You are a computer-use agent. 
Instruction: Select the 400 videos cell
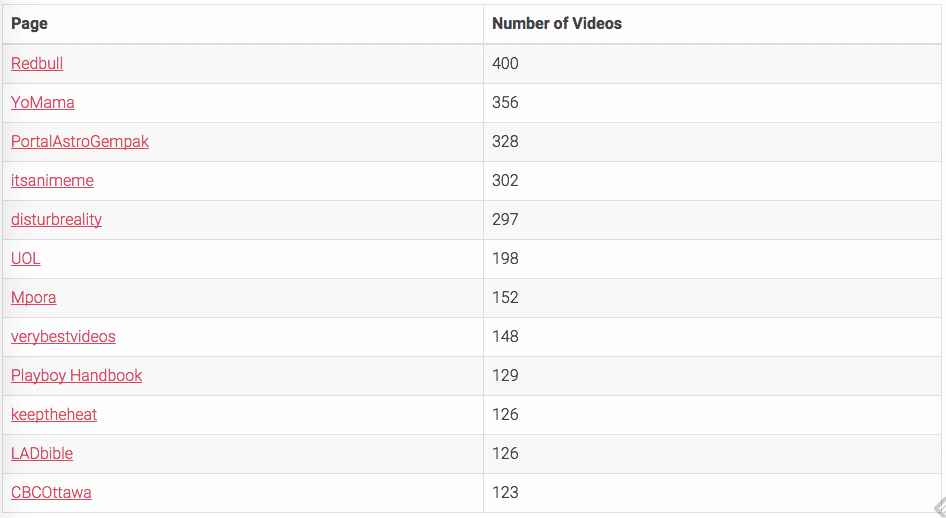712,63
